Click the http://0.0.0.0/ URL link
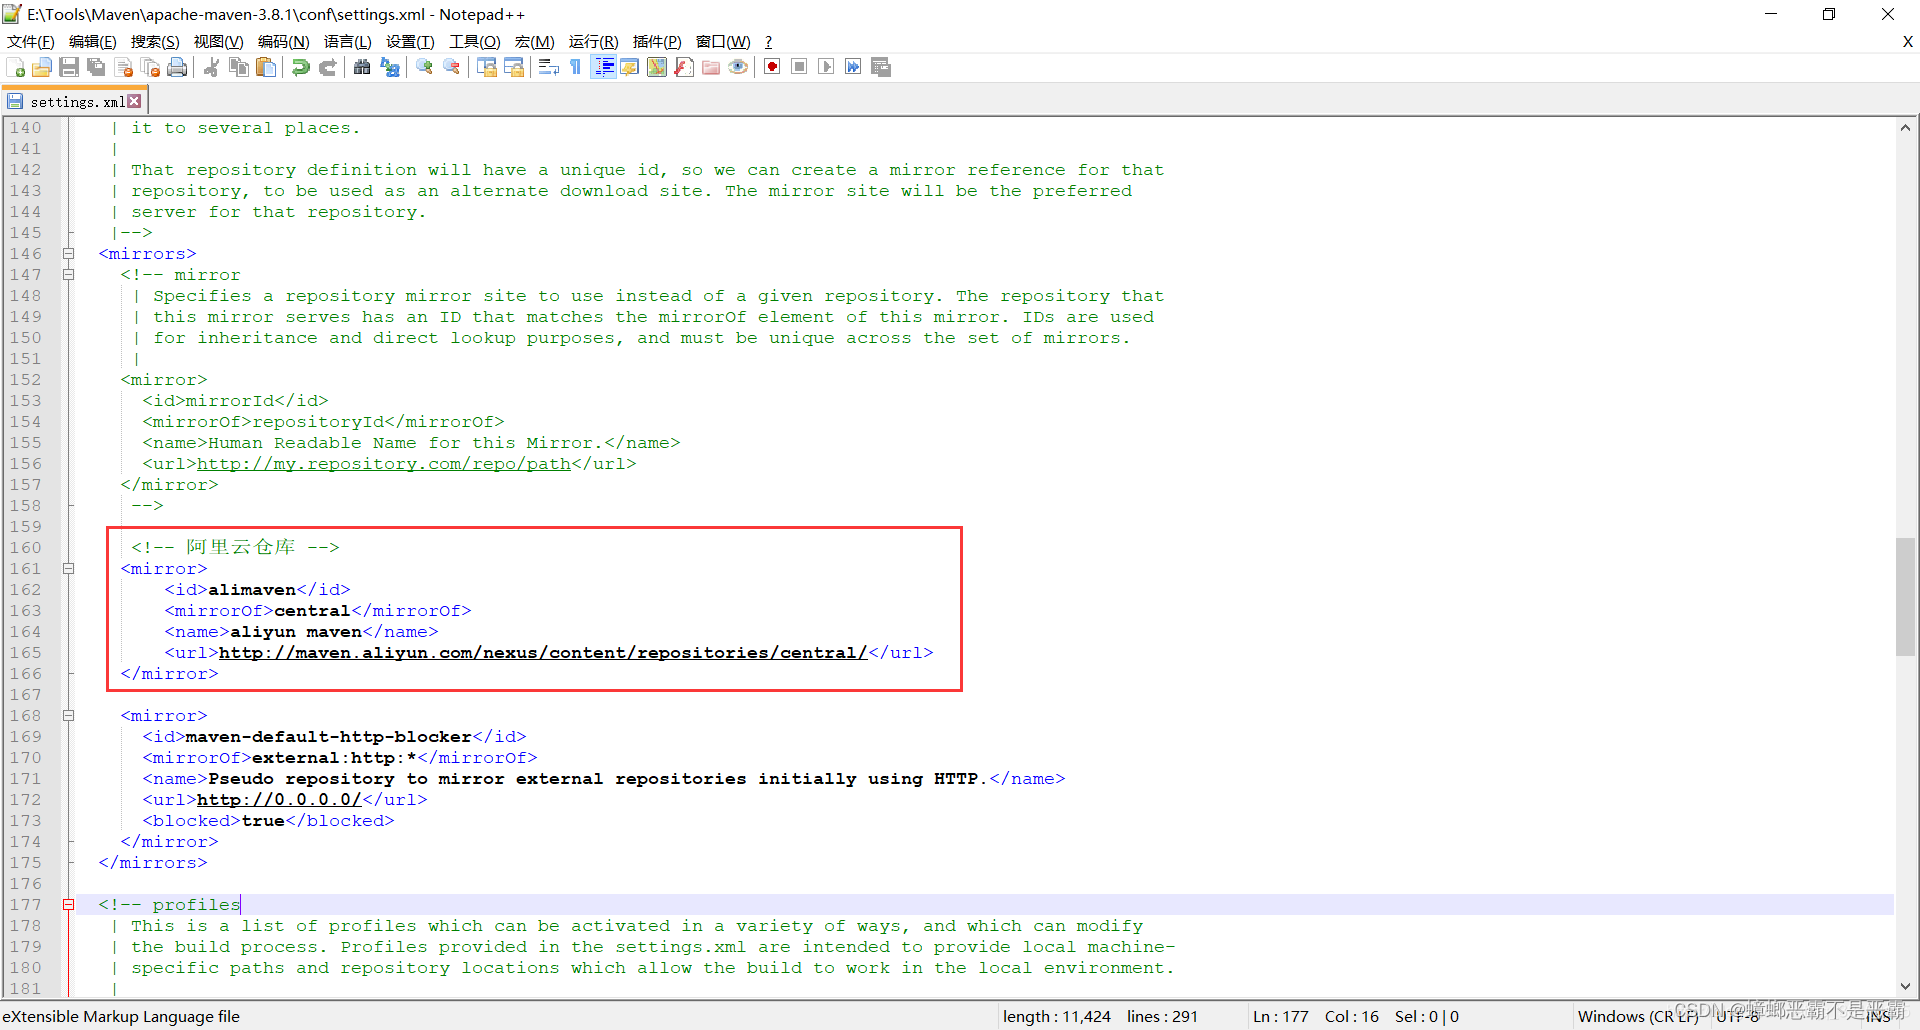 [279, 800]
